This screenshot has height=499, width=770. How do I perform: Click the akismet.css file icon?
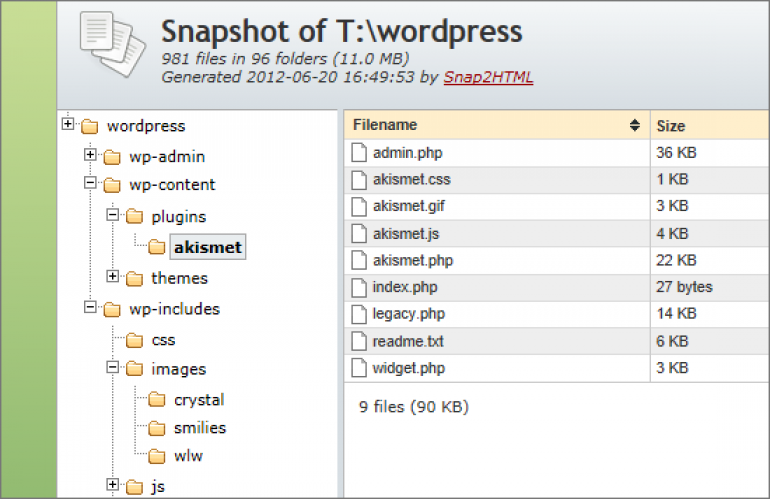359,180
